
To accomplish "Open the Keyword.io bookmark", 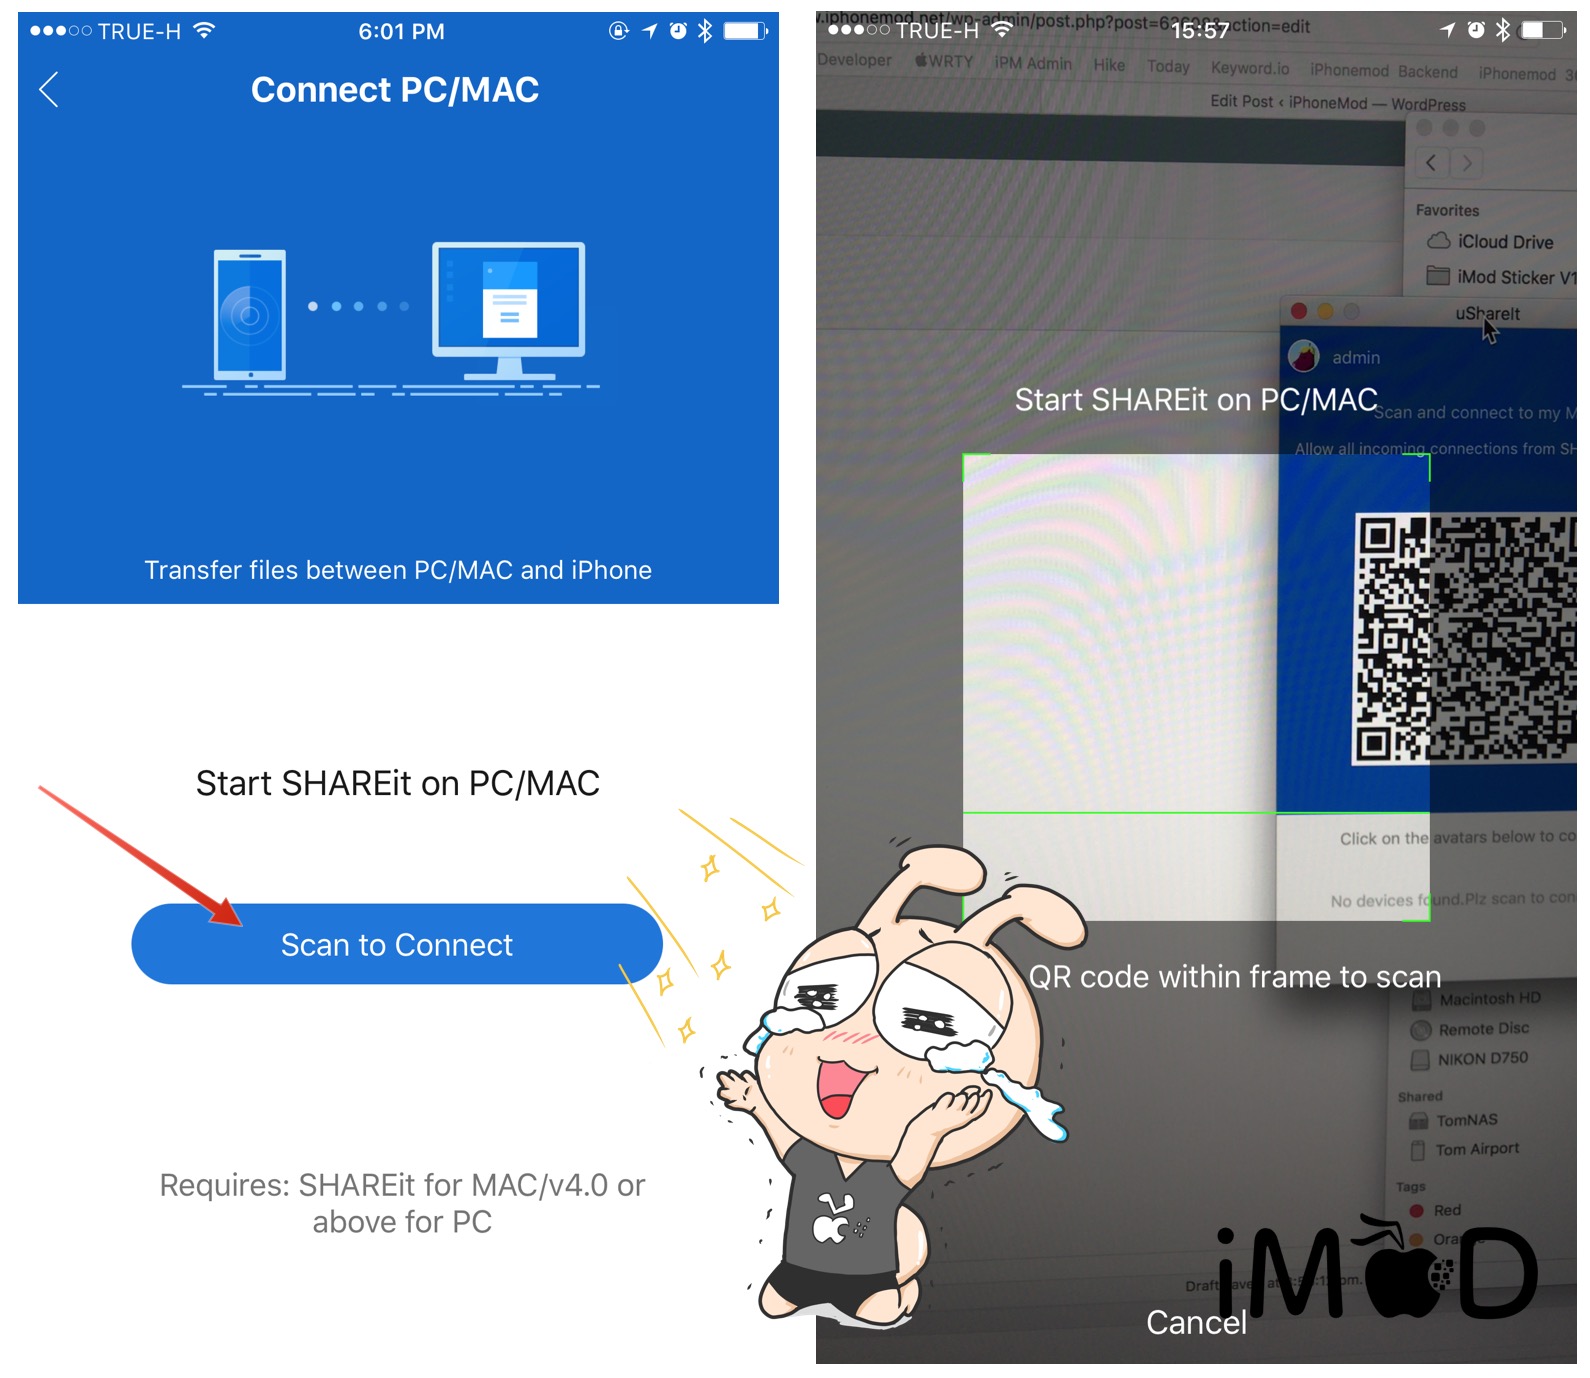I will coord(1249,68).
